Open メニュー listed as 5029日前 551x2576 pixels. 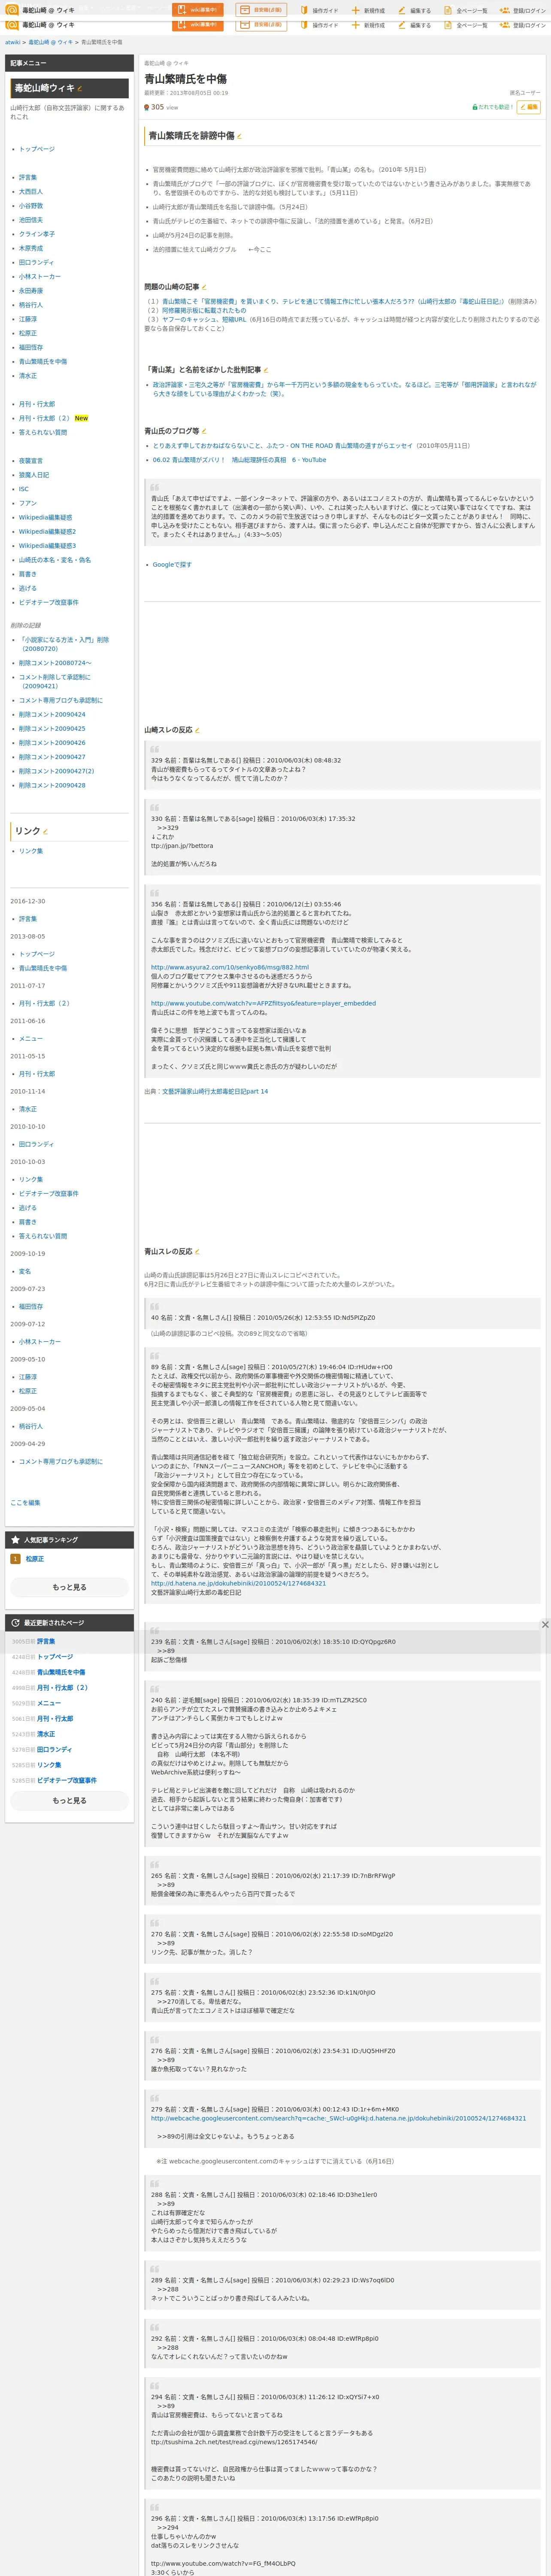point(49,1703)
